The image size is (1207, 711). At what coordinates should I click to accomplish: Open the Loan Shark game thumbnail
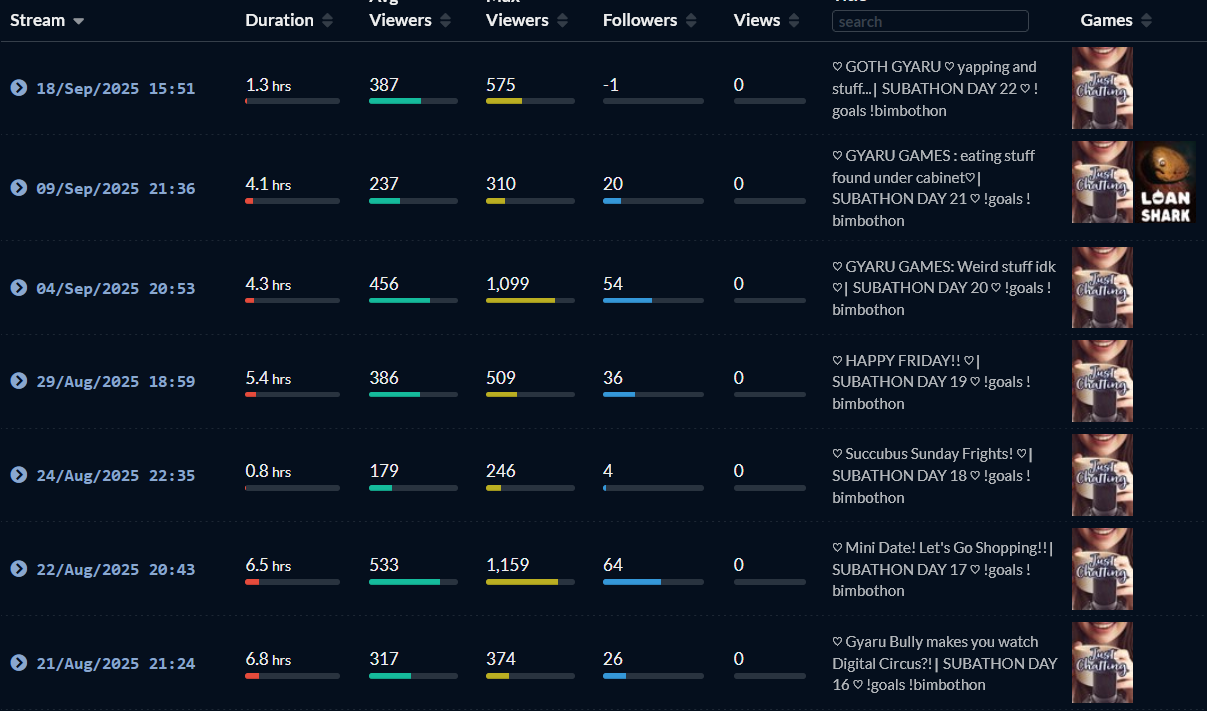tap(1165, 182)
